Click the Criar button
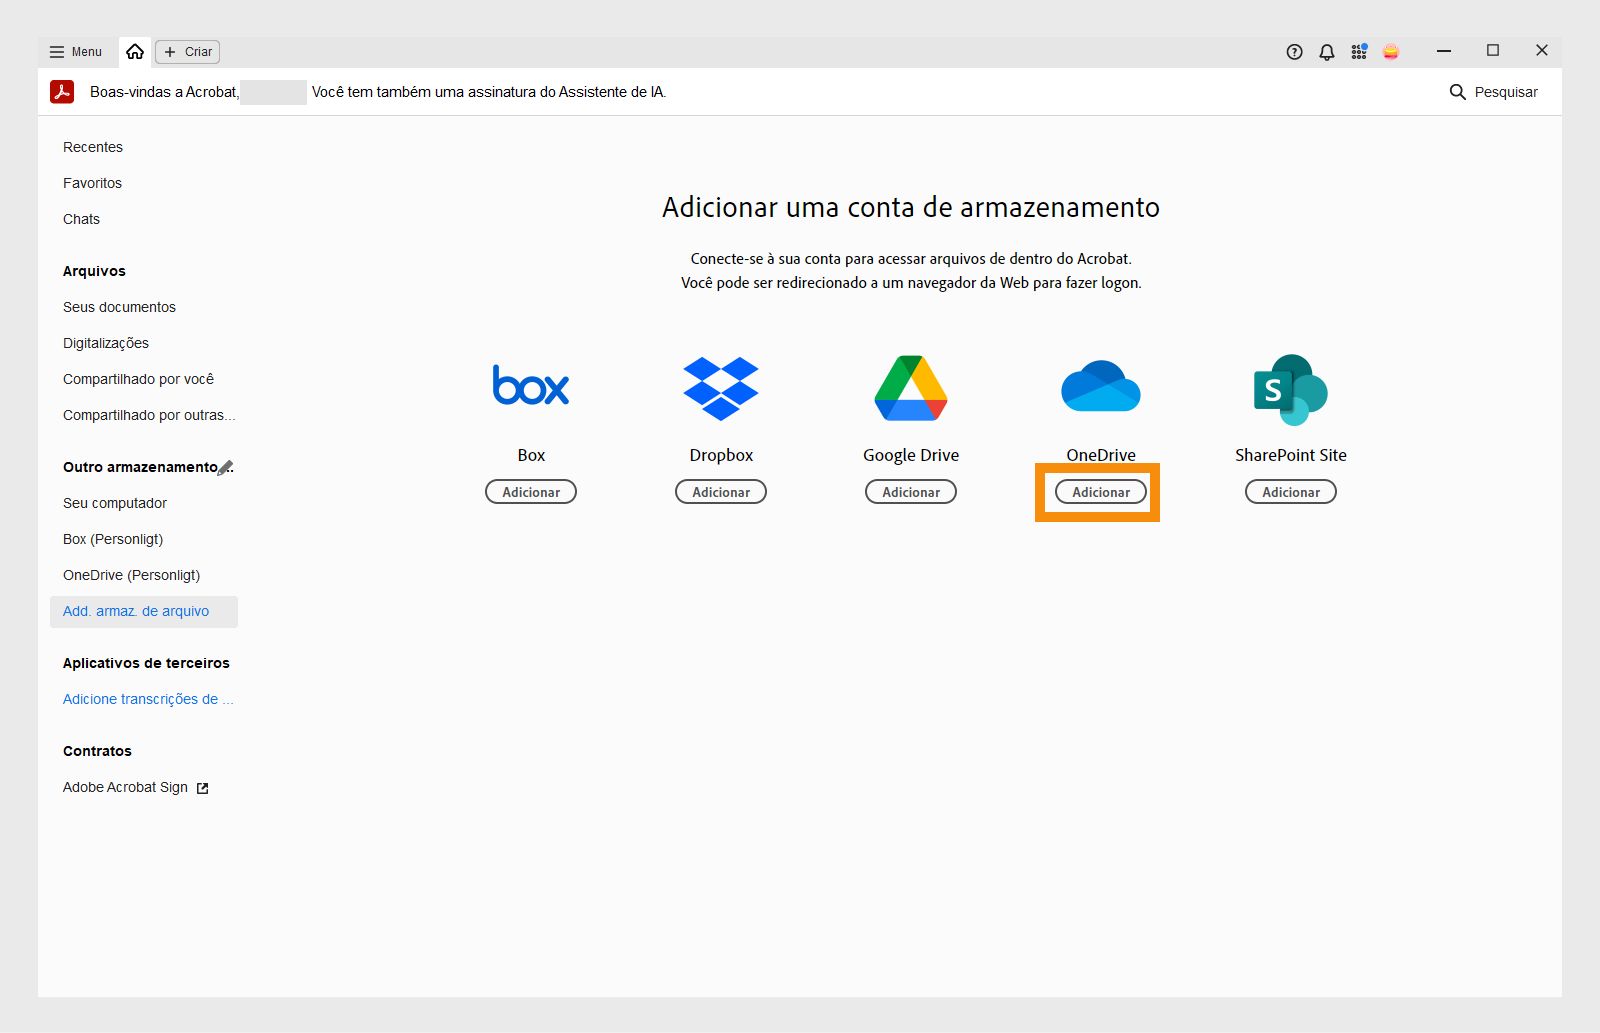 pyautogui.click(x=187, y=51)
